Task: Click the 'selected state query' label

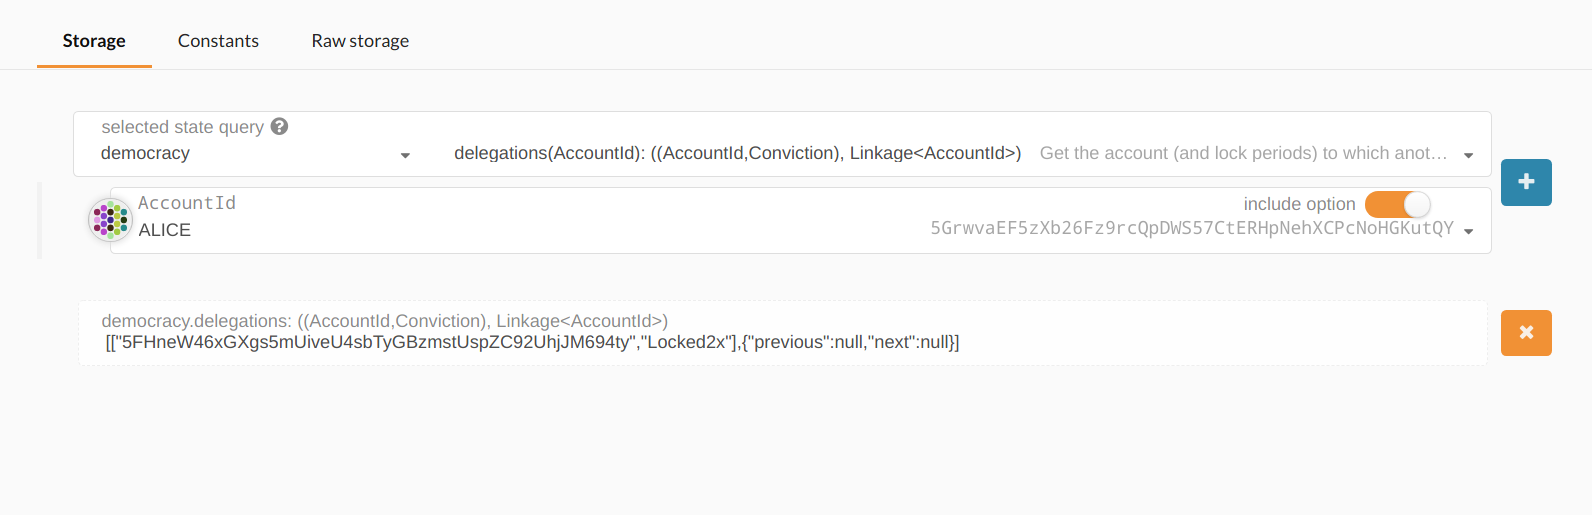Action: click(x=182, y=127)
